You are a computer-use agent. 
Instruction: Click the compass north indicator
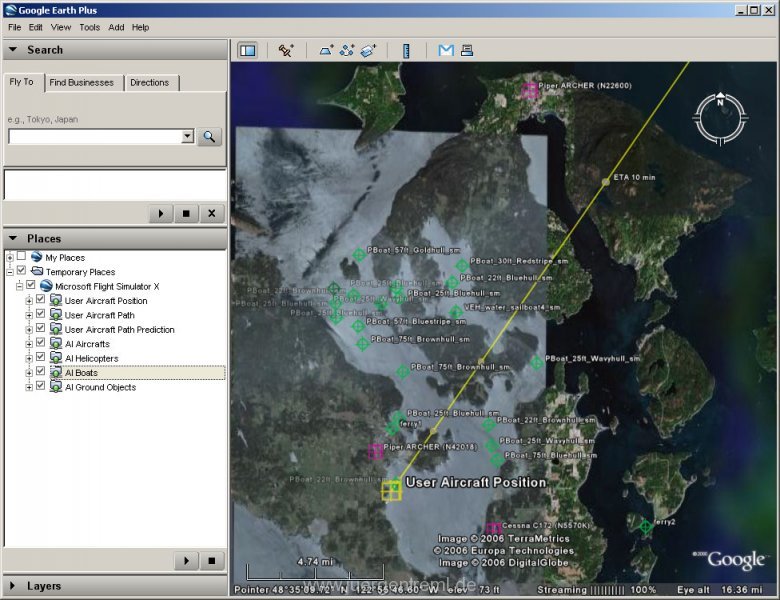[720, 101]
